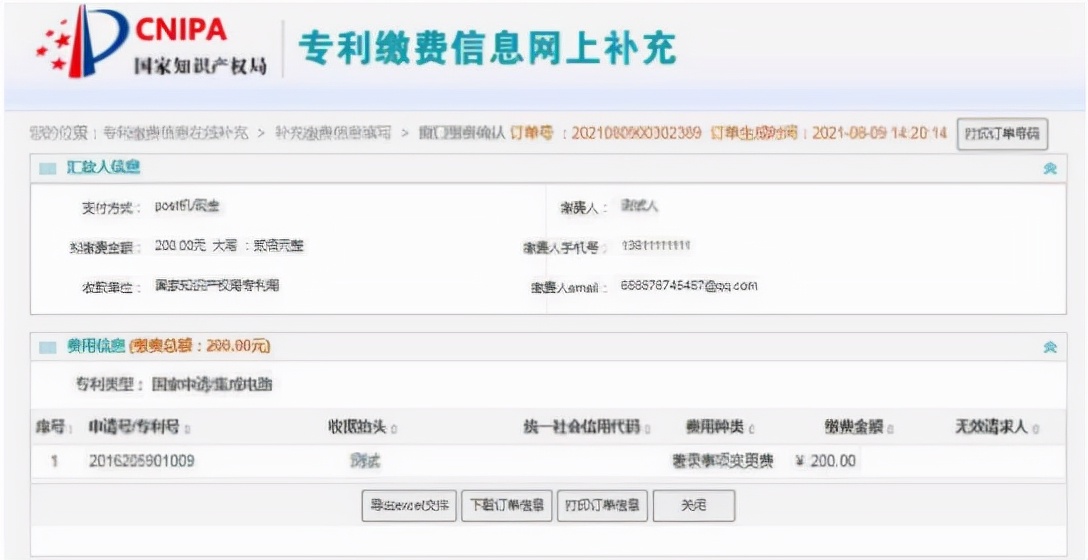Sort by the 申请号/专利号 column

[x=139, y=427]
